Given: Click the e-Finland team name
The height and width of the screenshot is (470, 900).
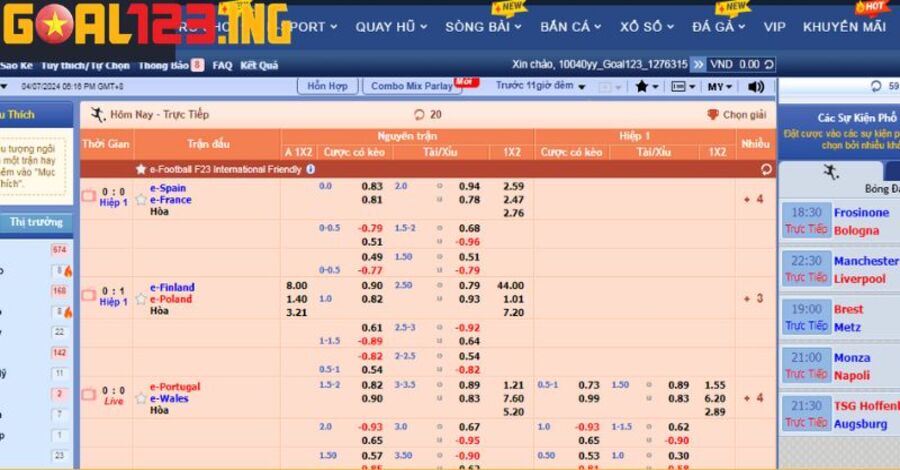Looking at the screenshot, I should click(172, 288).
